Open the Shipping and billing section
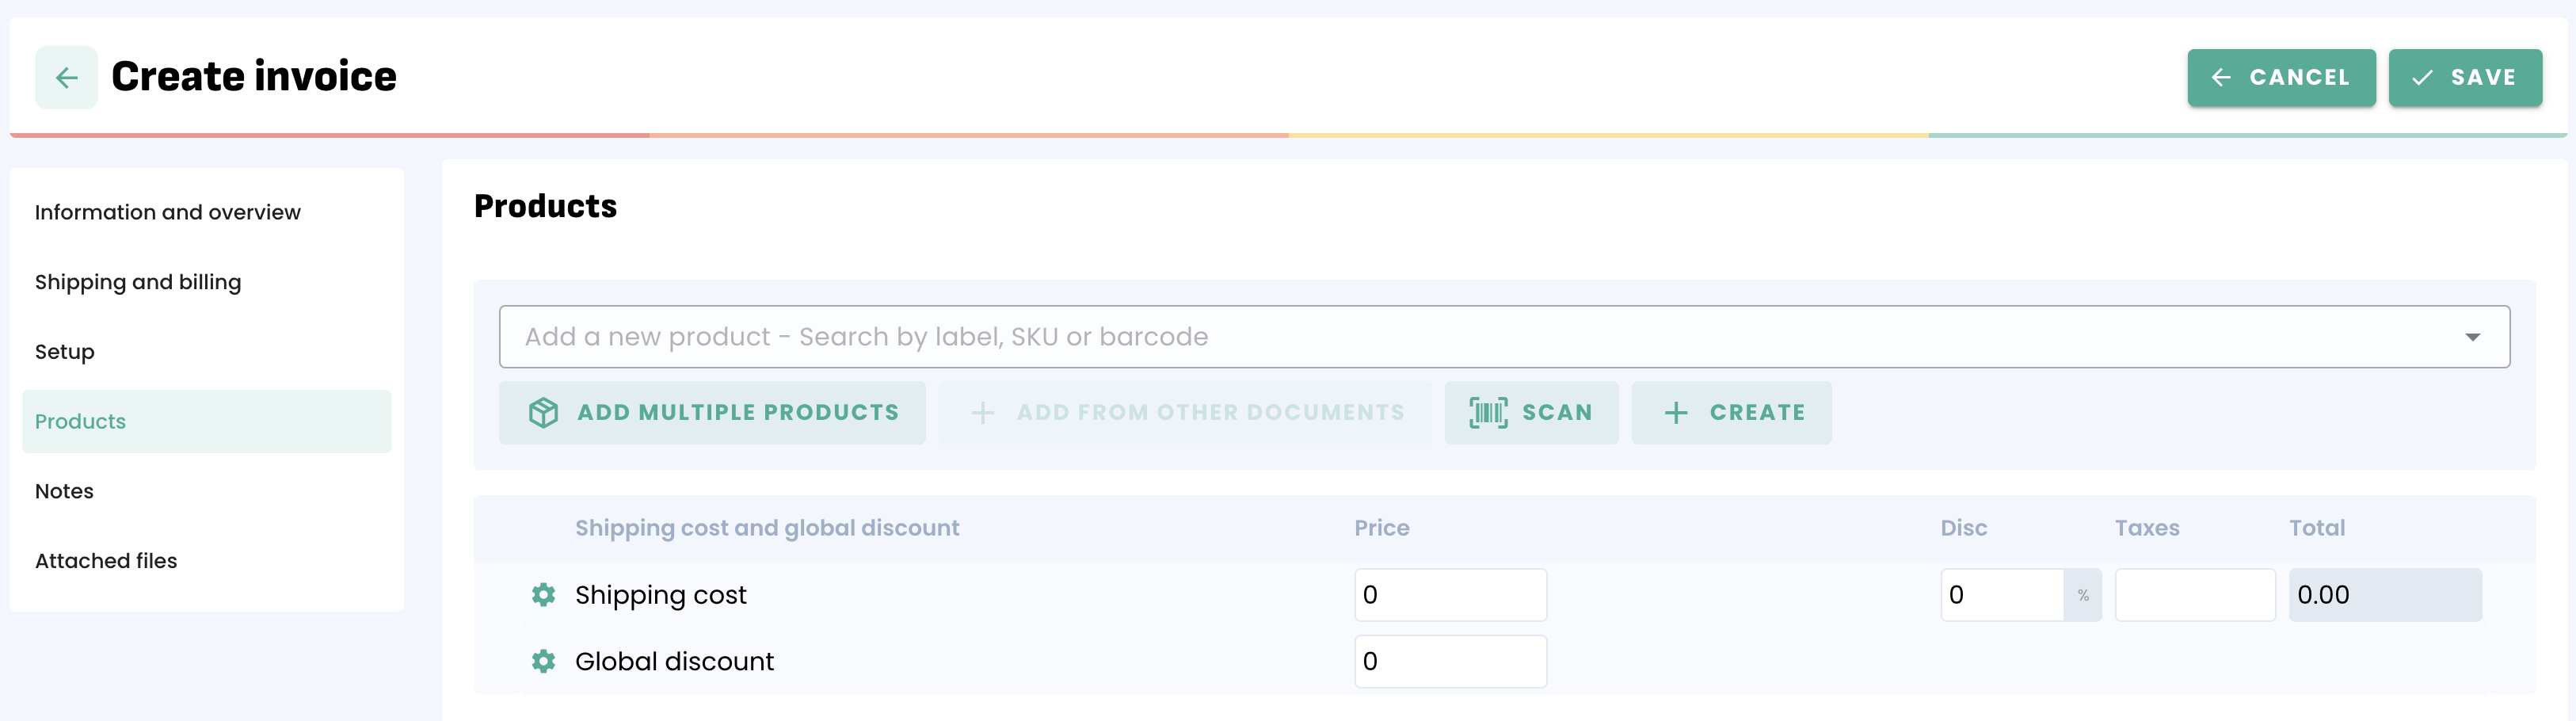2576x721 pixels. pos(138,282)
